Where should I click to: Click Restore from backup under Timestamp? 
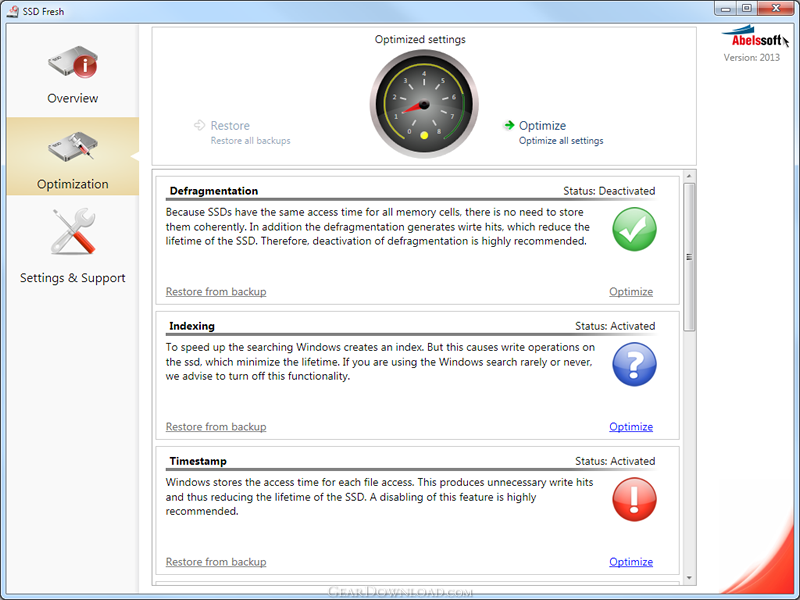(216, 562)
